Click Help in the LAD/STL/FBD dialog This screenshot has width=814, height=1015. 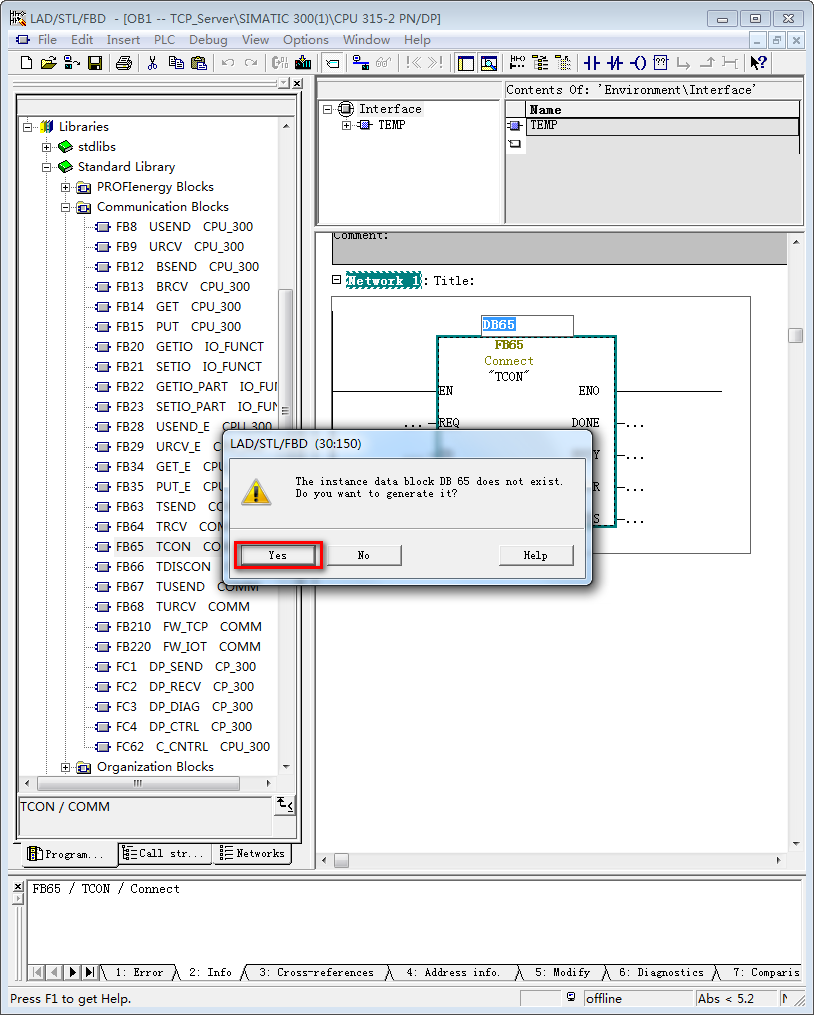(x=536, y=555)
